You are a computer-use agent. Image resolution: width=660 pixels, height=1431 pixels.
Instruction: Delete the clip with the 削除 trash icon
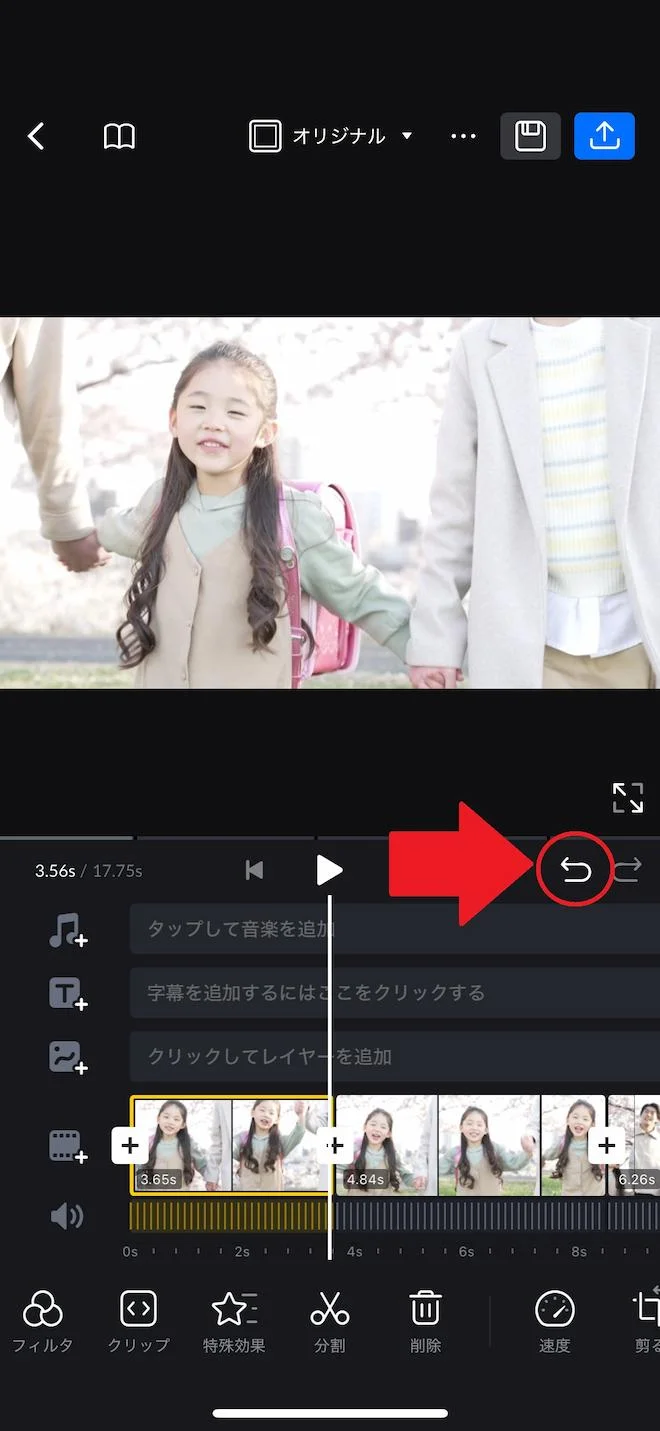[x=426, y=1321]
